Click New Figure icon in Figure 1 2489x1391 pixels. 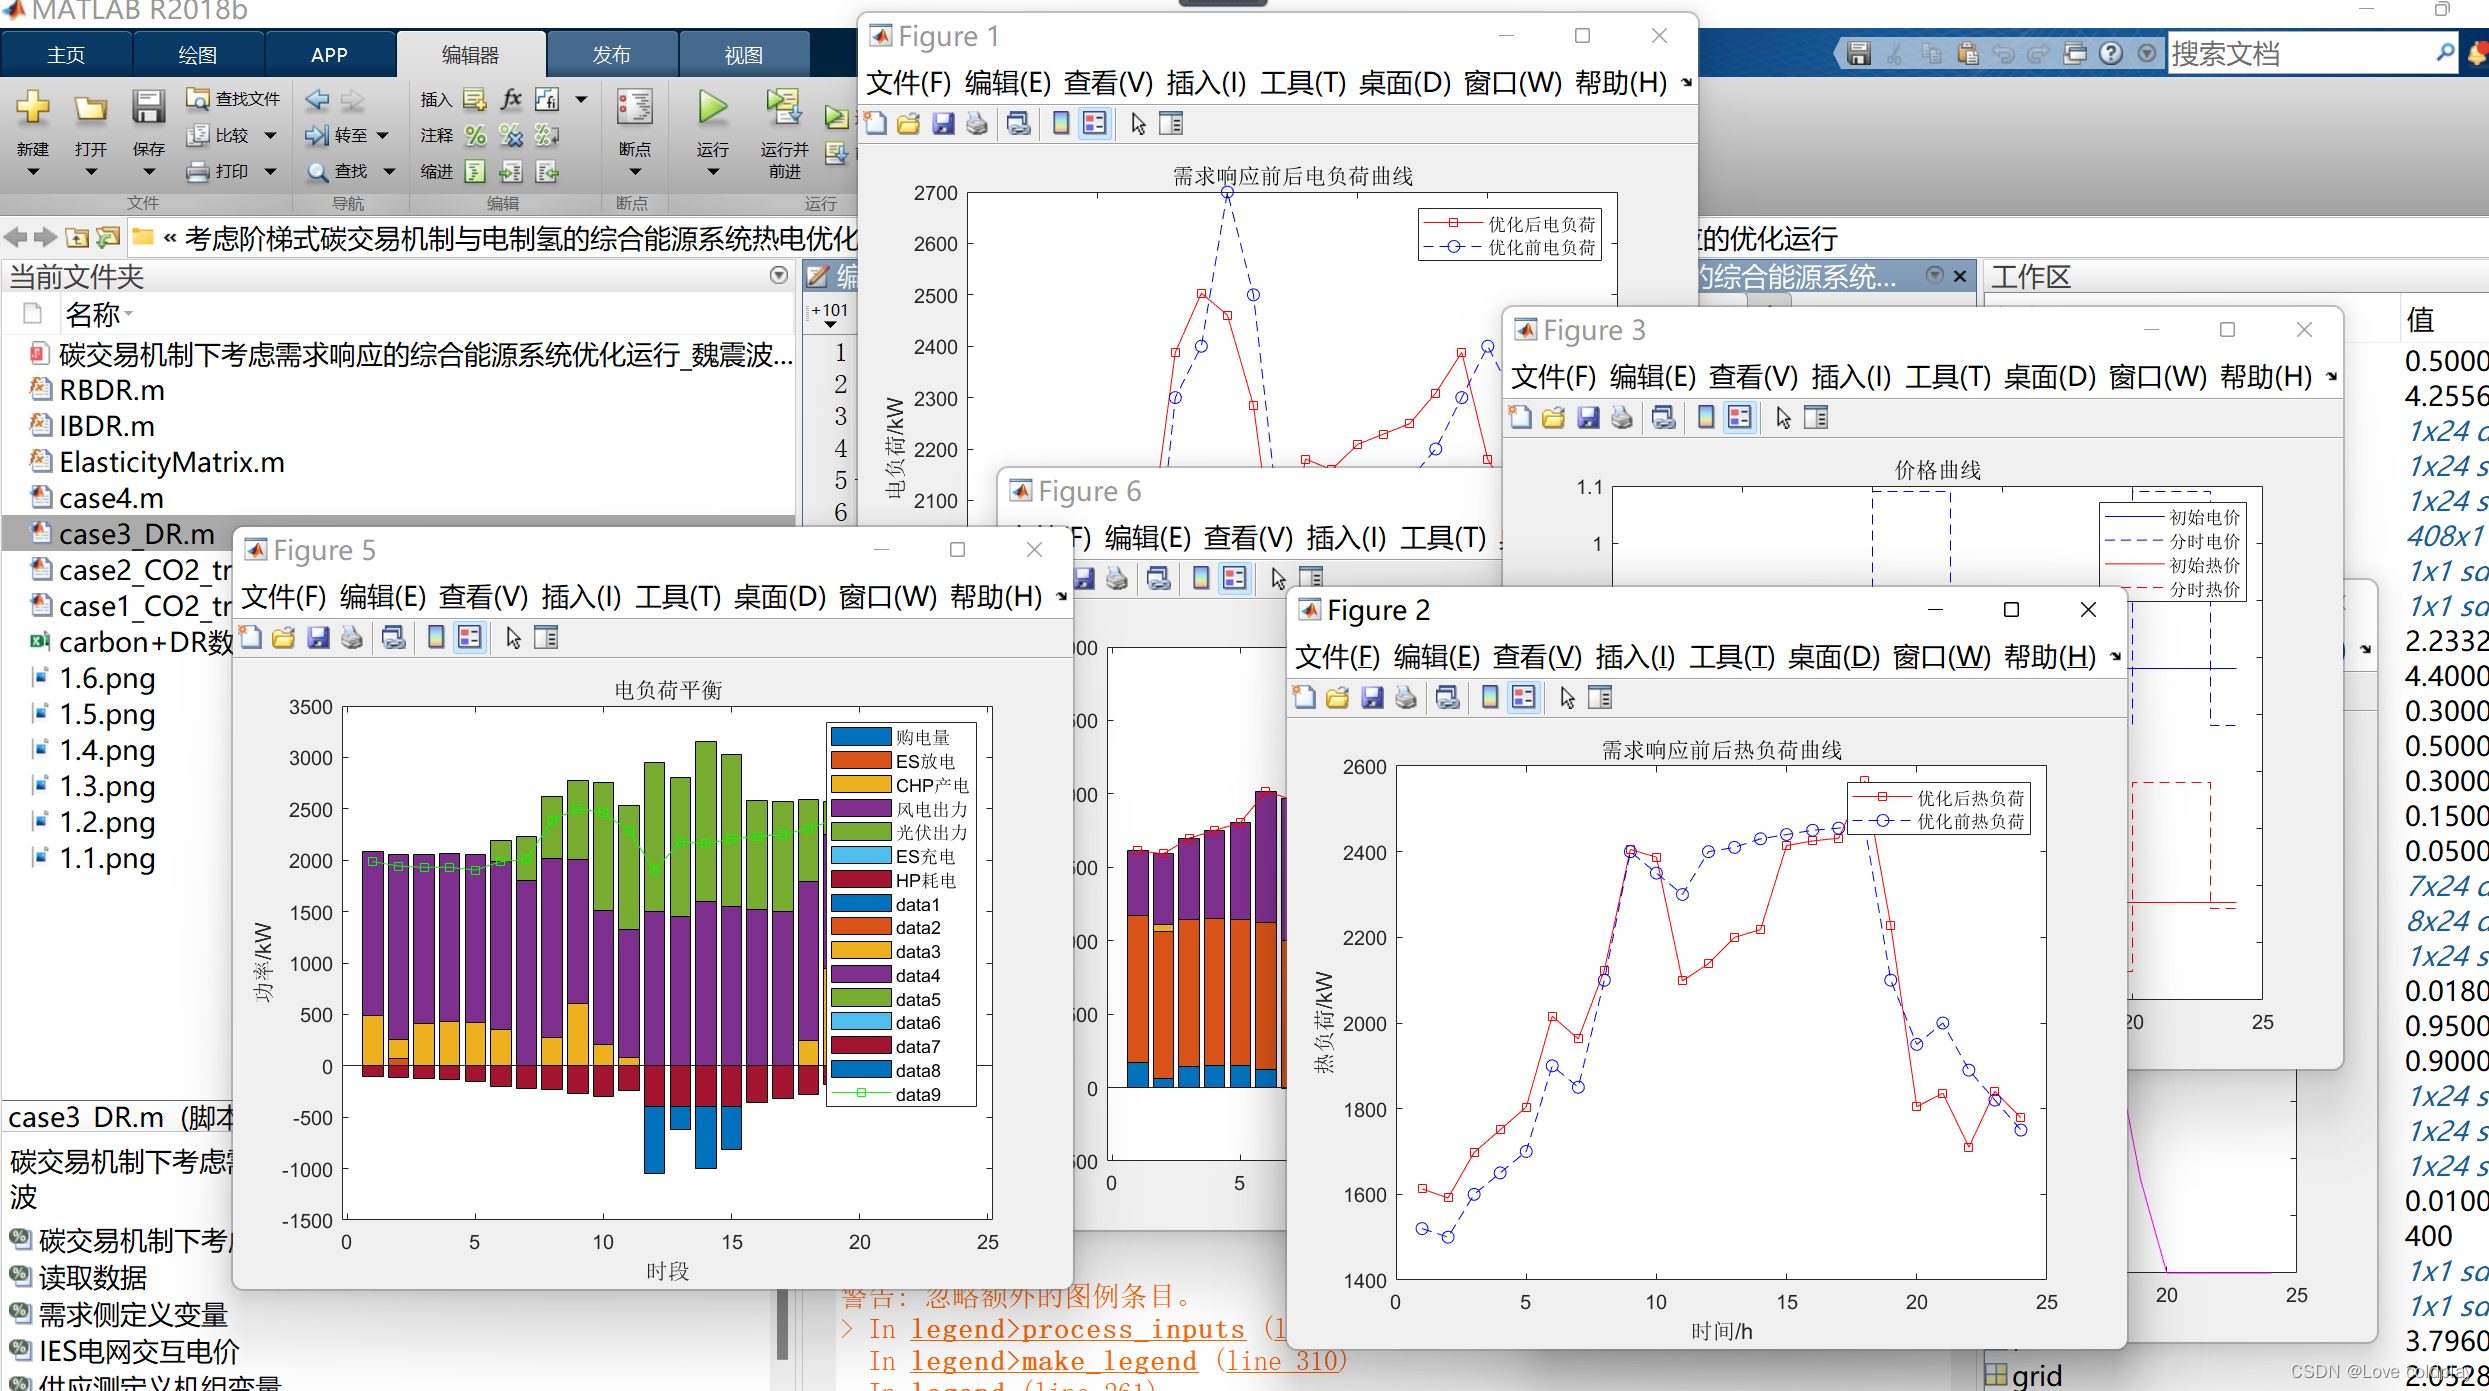point(875,123)
